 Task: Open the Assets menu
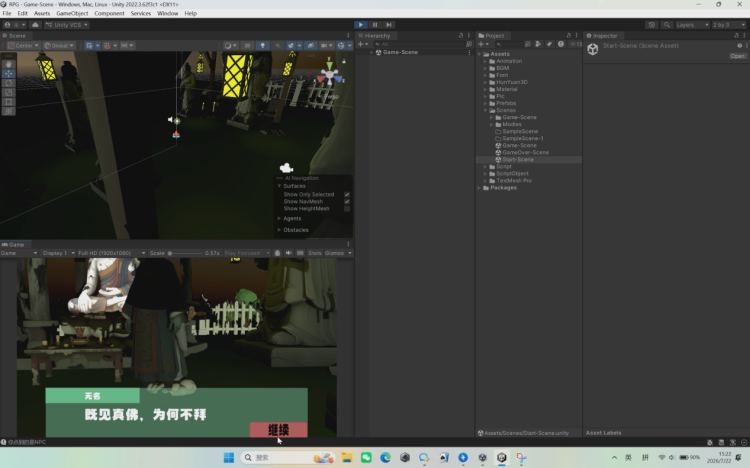42,13
